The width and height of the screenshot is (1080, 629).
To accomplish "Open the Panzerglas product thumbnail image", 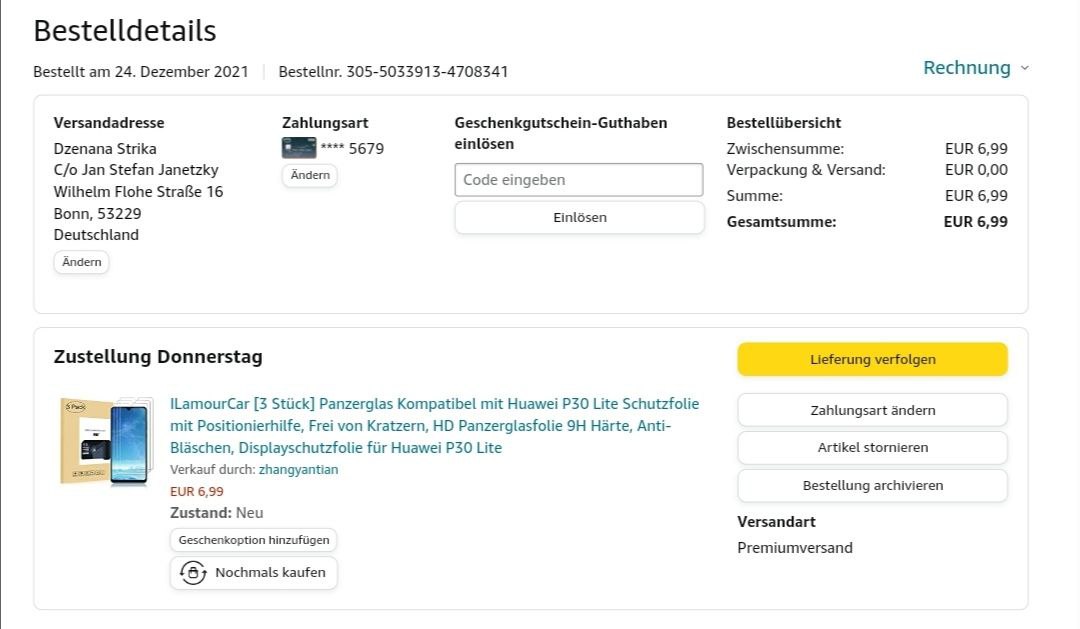I will (x=103, y=441).
